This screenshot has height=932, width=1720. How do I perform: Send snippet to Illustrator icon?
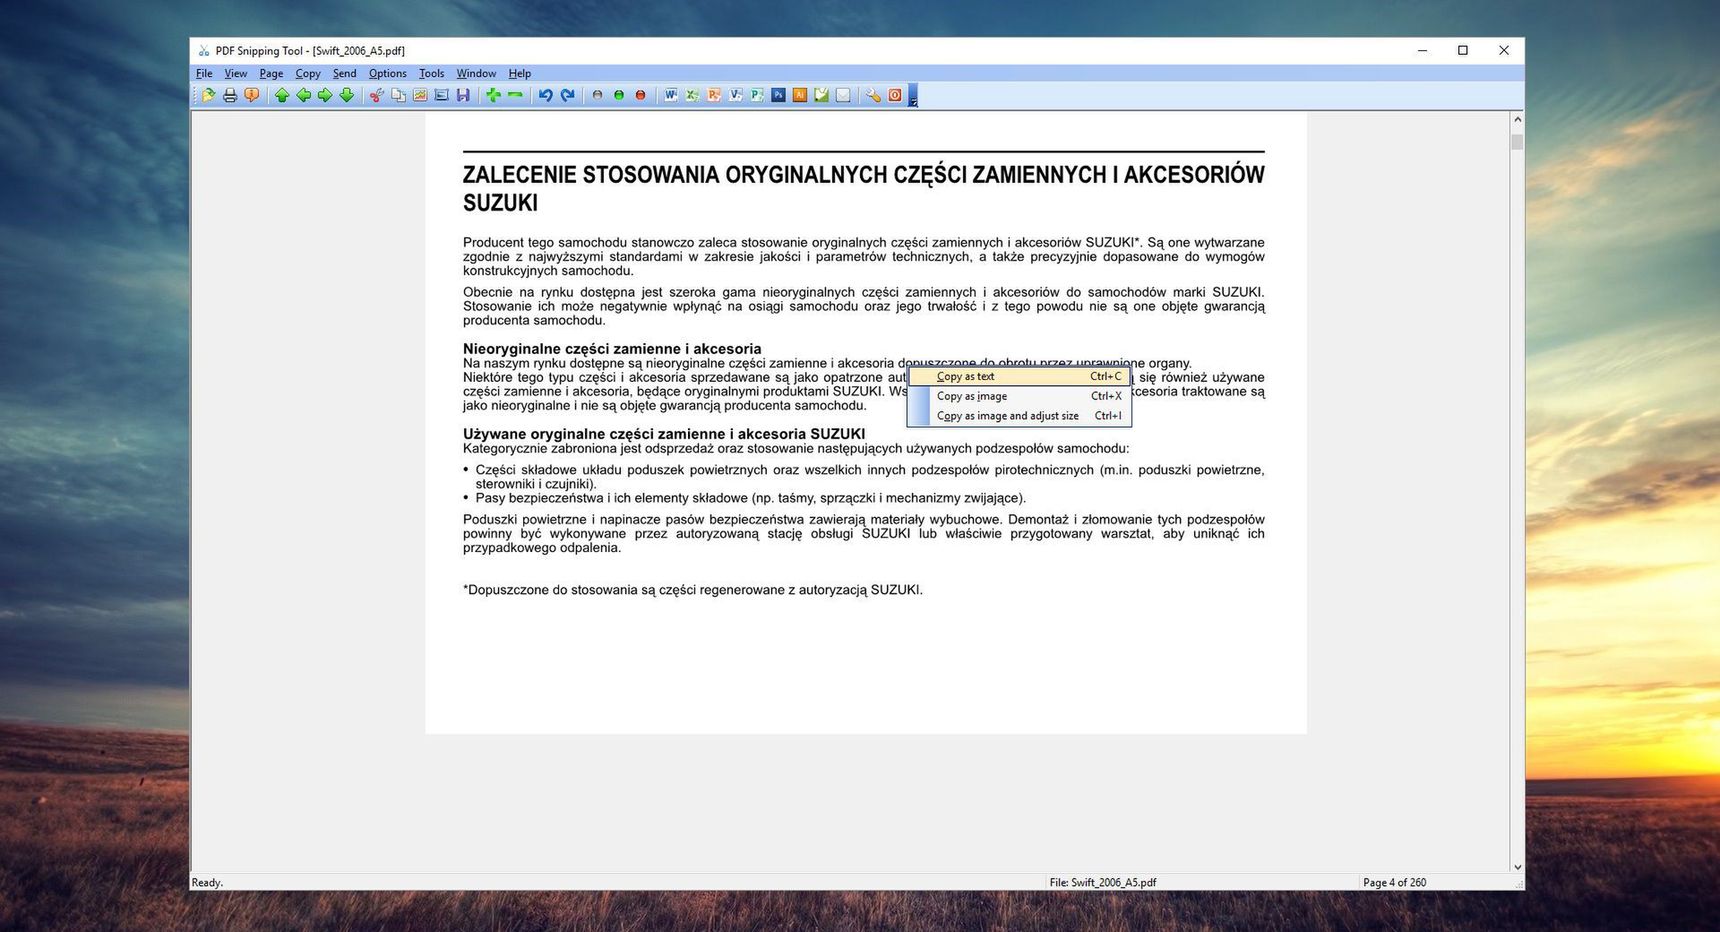pos(800,95)
